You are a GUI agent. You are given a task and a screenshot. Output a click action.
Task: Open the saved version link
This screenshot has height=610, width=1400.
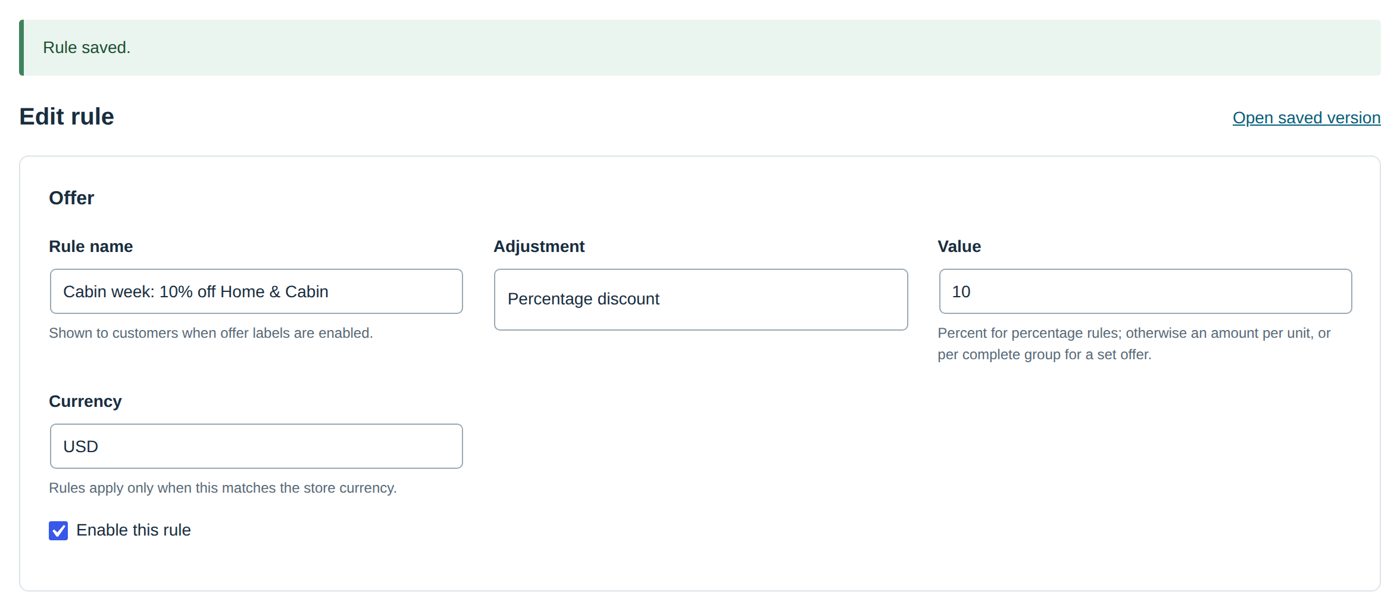pos(1306,118)
